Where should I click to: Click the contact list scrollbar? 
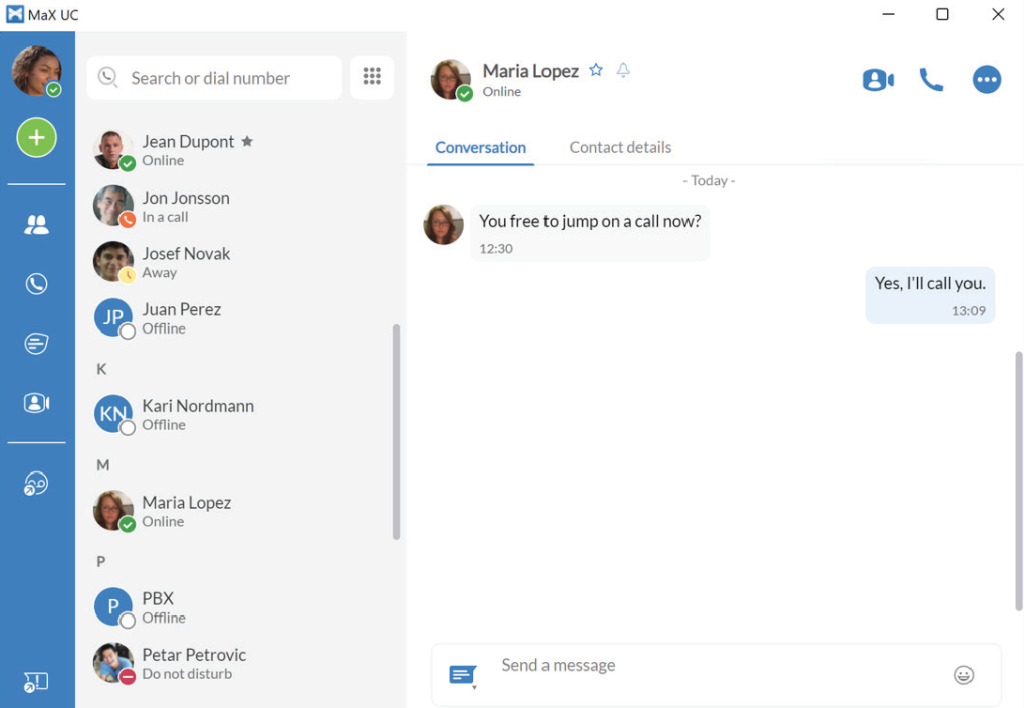pyautogui.click(x=396, y=432)
